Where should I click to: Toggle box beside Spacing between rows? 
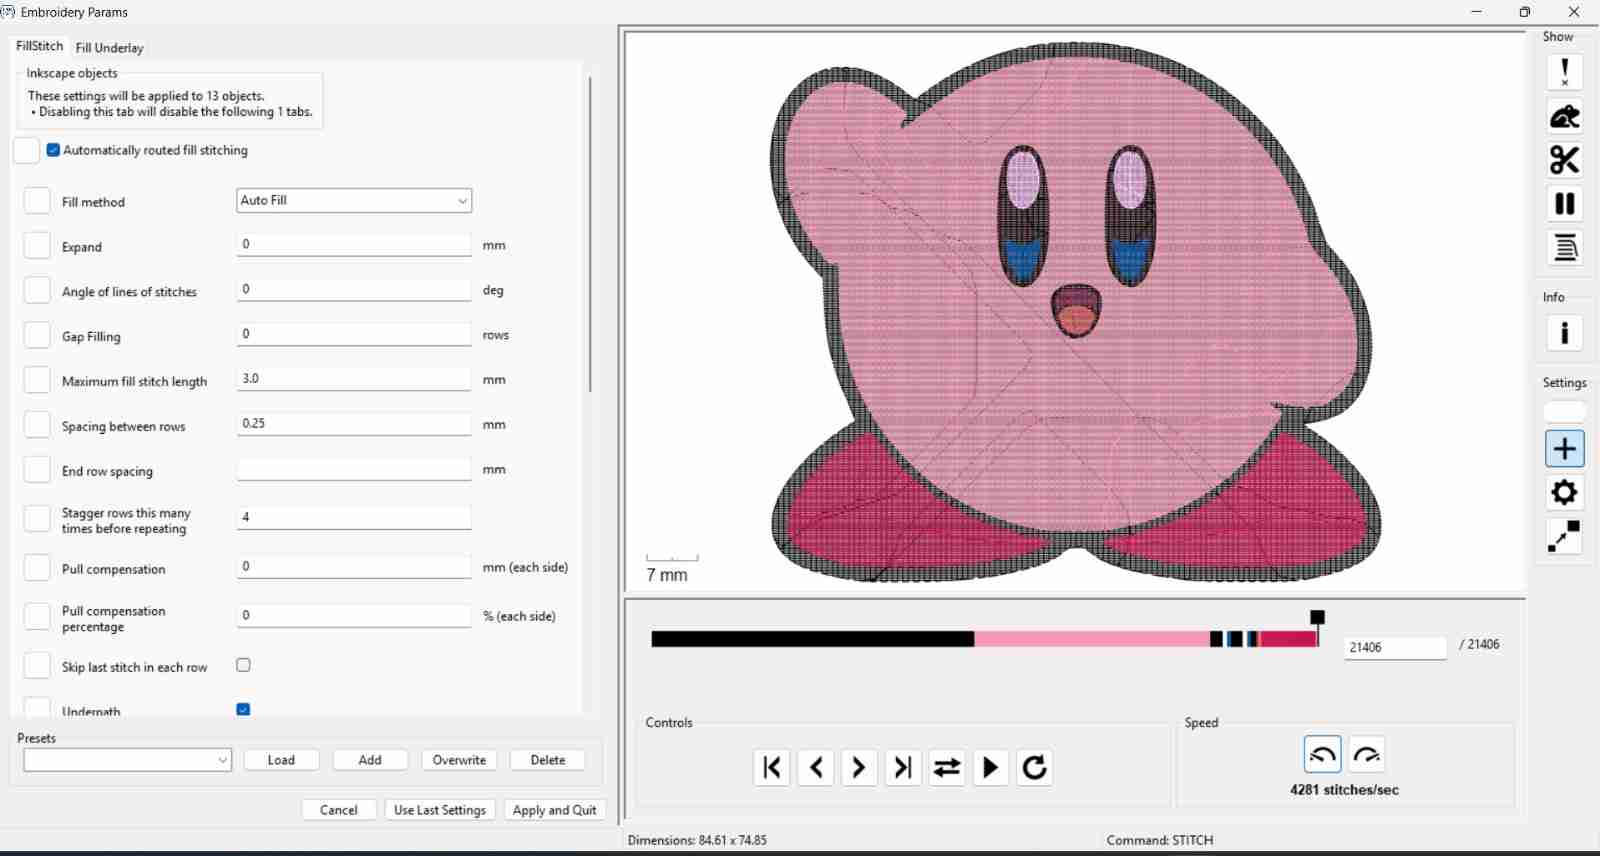coord(37,425)
